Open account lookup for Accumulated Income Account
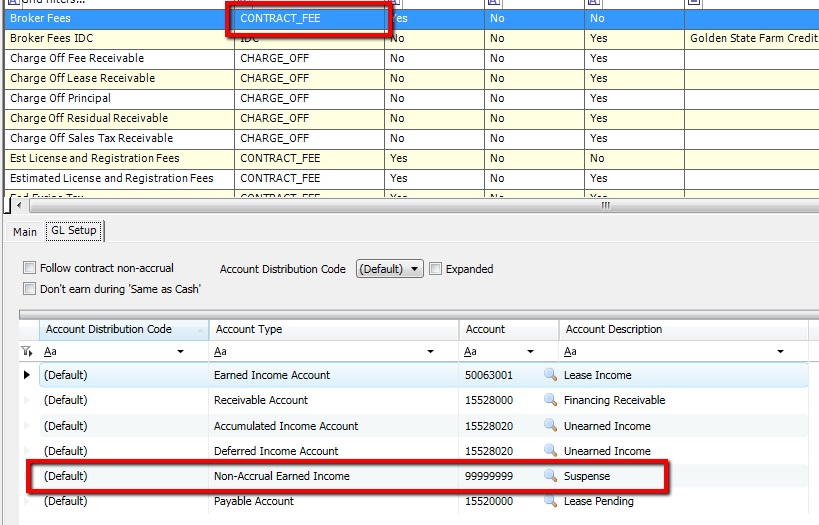 point(550,425)
